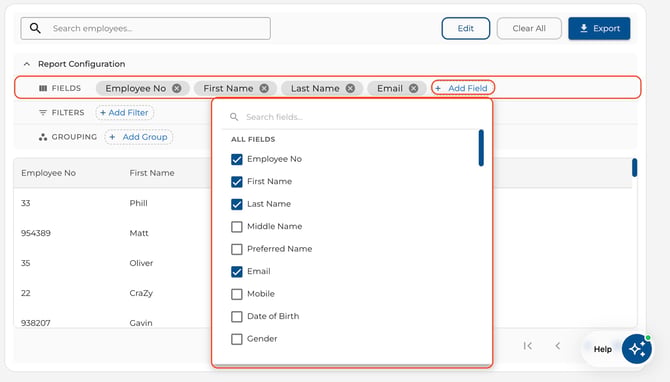Image resolution: width=670 pixels, height=382 pixels.
Task: Focus the Search employees input
Action: (146, 29)
